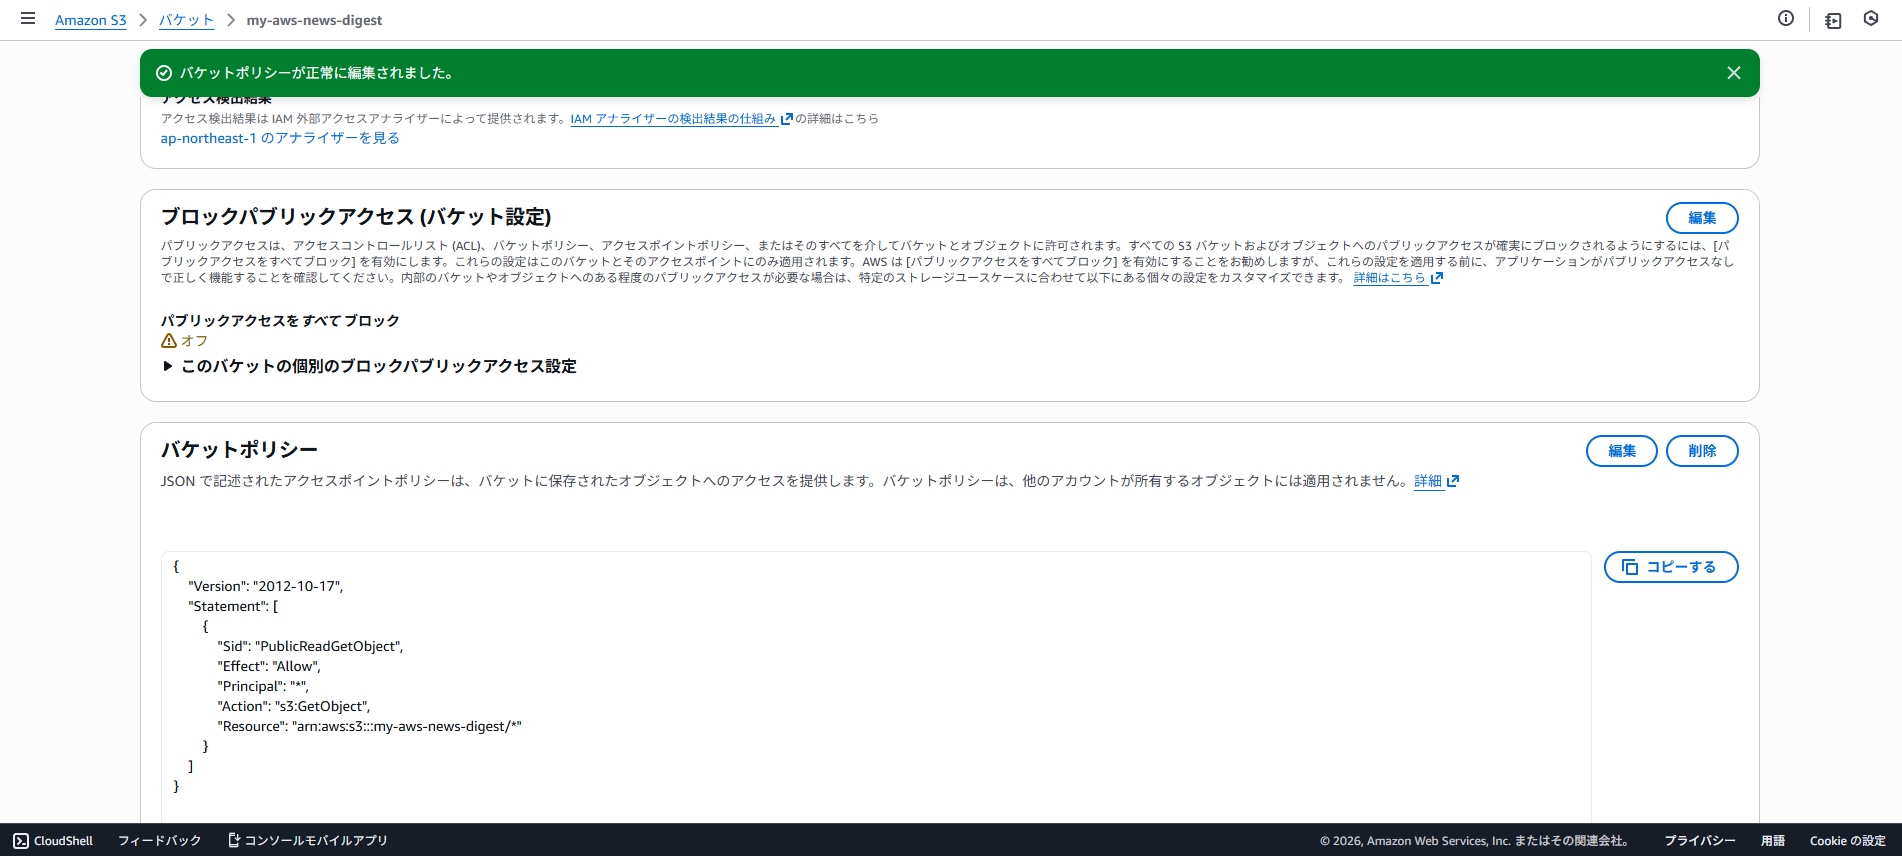Click the top-right hexagon settings icon
Viewport: 1902px width, 856px height.
click(x=1871, y=19)
